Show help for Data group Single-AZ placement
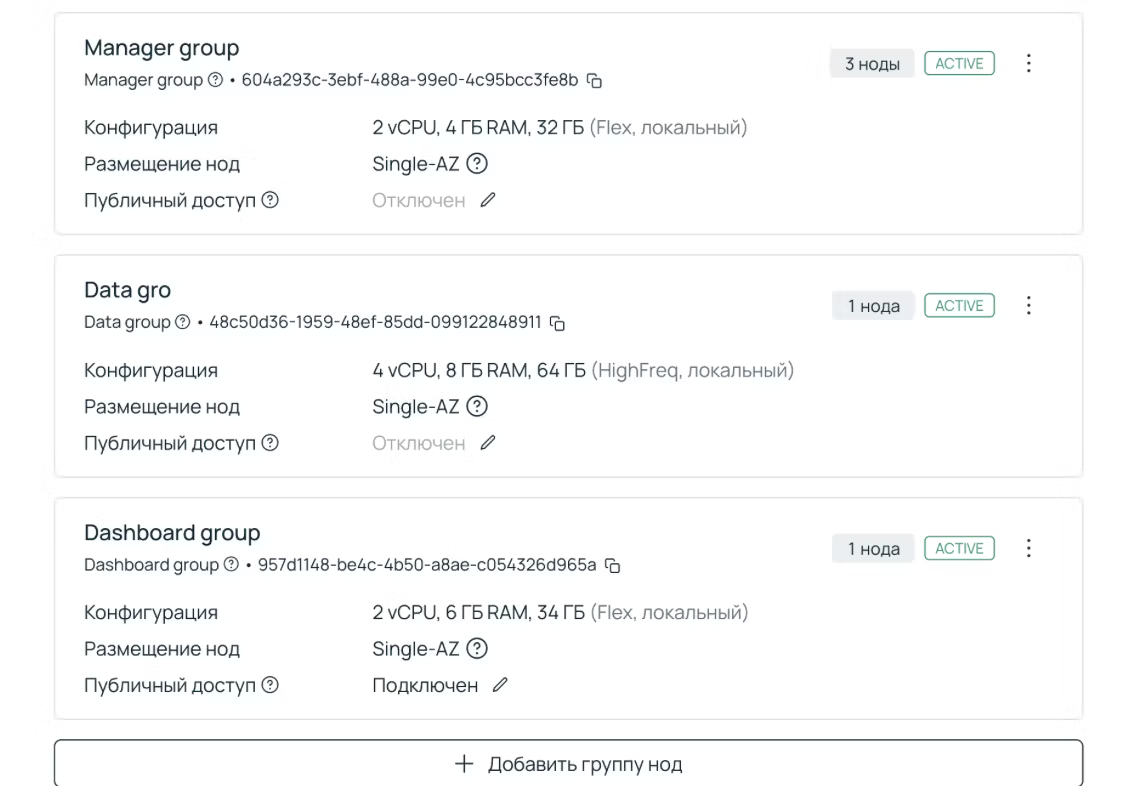1146x786 pixels. (477, 407)
